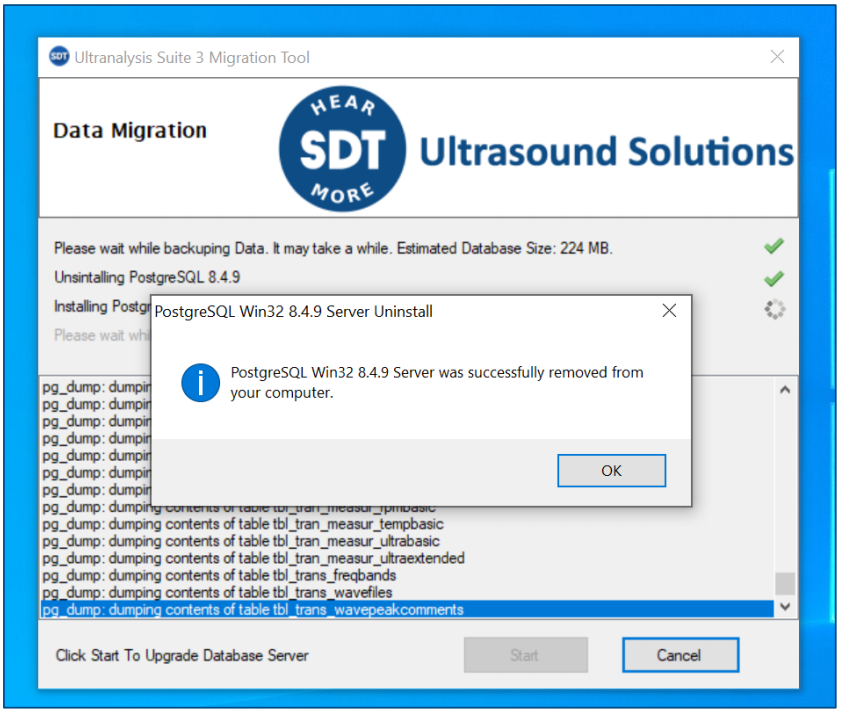Close the Ultranalysis Suite 3 Migration Tool window
Viewport: 843px width, 712px height.
coord(777,57)
